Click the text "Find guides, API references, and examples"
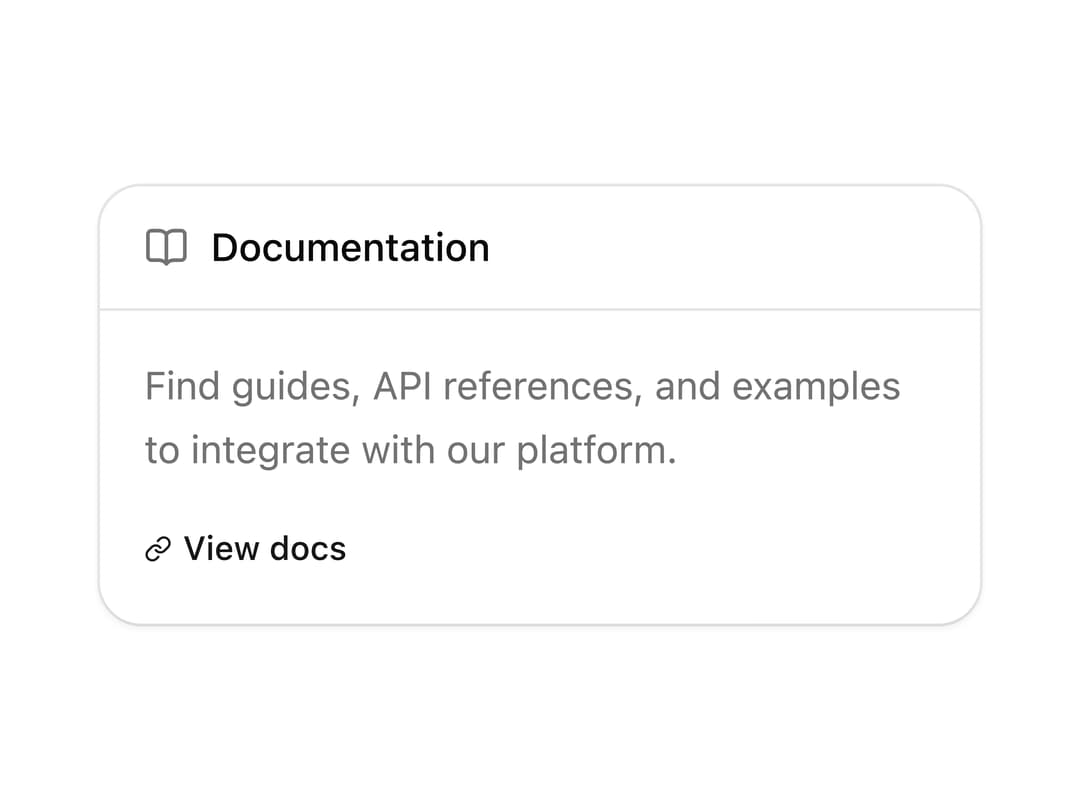 [523, 386]
